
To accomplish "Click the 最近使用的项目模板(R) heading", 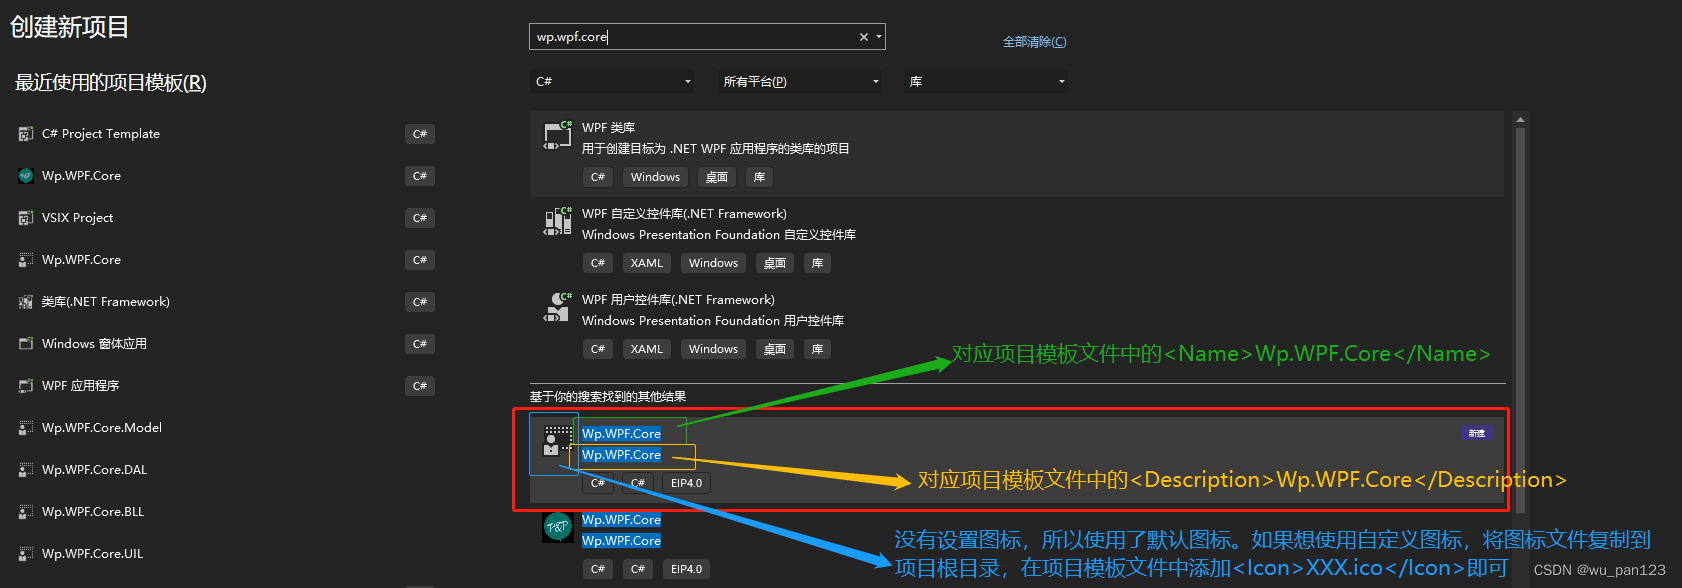I will tap(111, 83).
